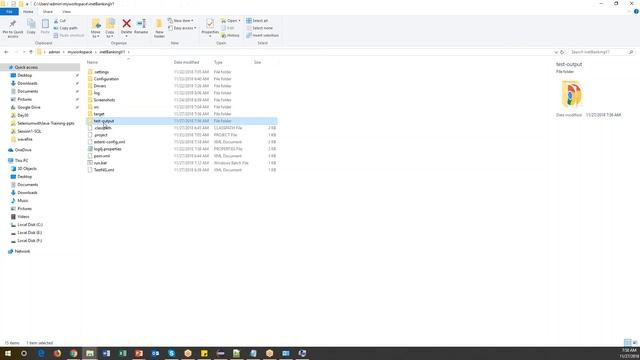The height and width of the screenshot is (360, 640).
Task: Click the New folder icon
Action: (x=159, y=24)
